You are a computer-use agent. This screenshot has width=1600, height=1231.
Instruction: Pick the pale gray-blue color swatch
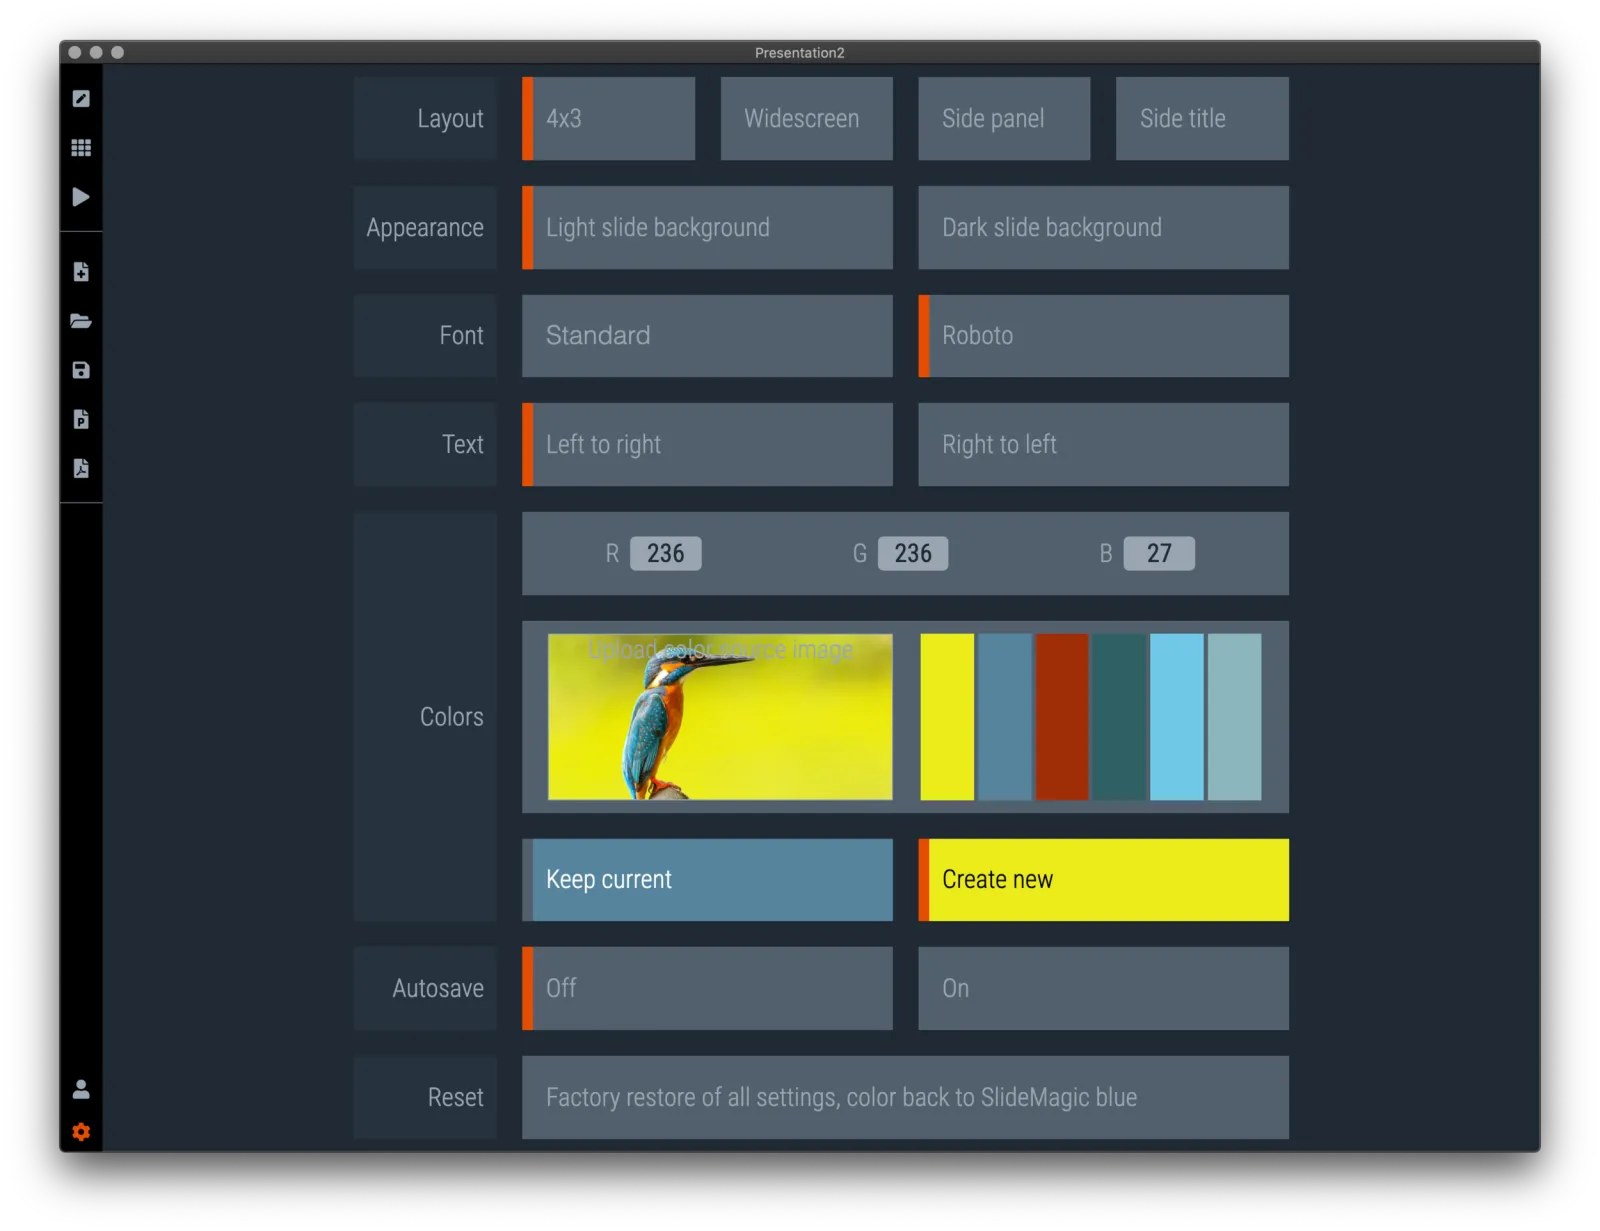tap(1234, 716)
